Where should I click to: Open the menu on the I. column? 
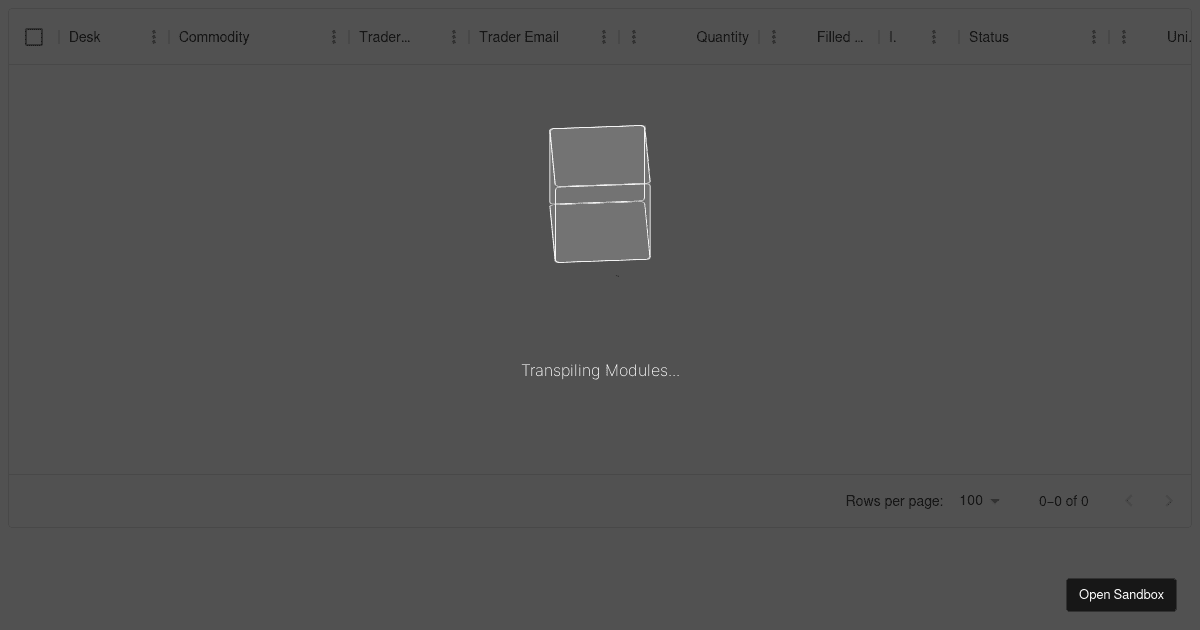pyautogui.click(x=933, y=37)
